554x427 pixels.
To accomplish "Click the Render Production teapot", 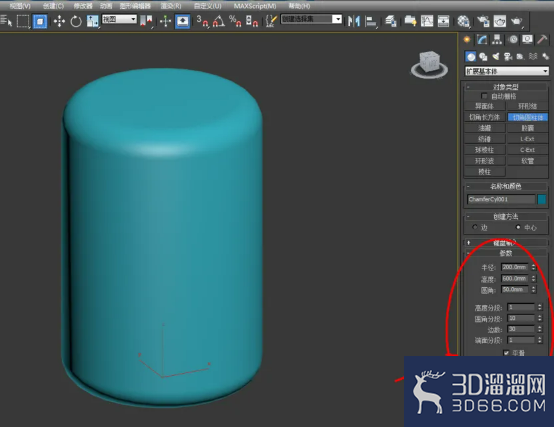I will 517,21.
